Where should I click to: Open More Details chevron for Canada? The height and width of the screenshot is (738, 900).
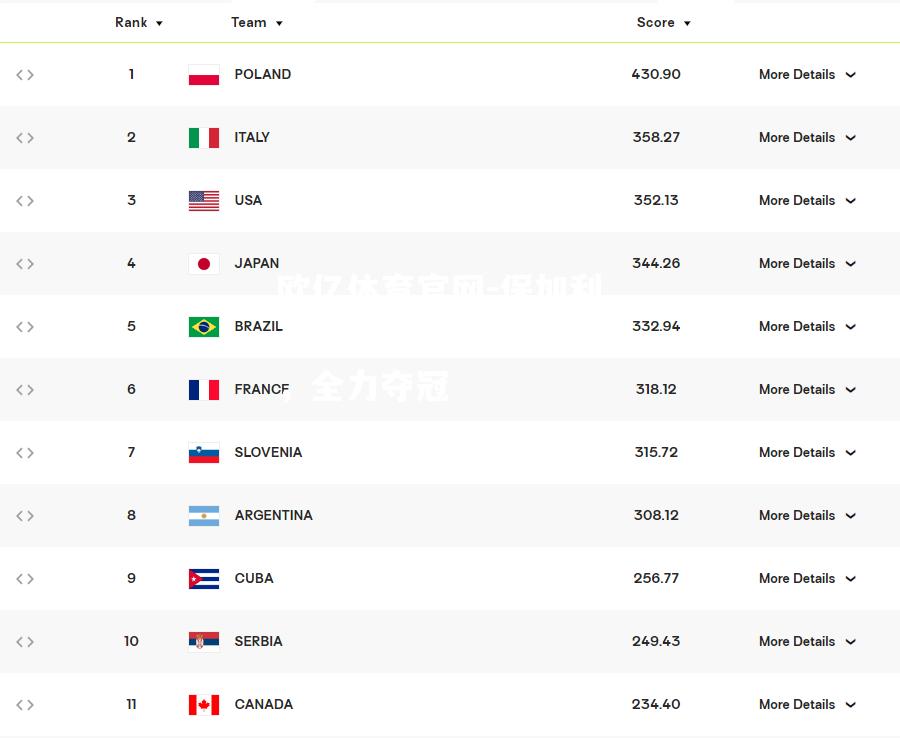(851, 705)
